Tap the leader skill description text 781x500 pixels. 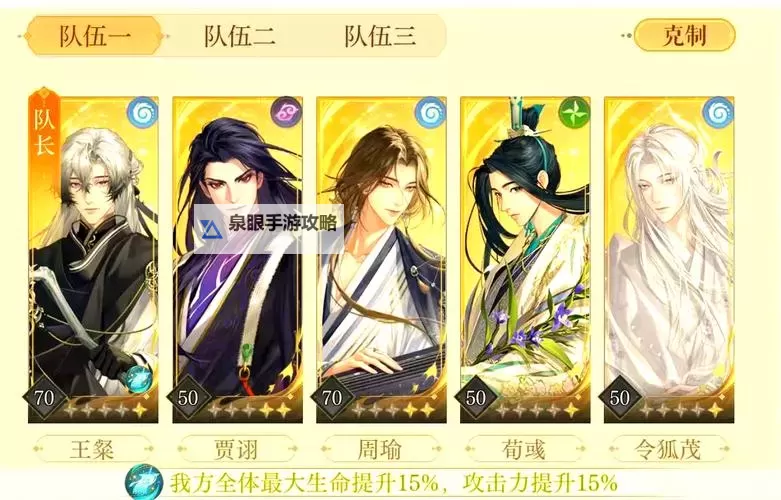click(393, 483)
